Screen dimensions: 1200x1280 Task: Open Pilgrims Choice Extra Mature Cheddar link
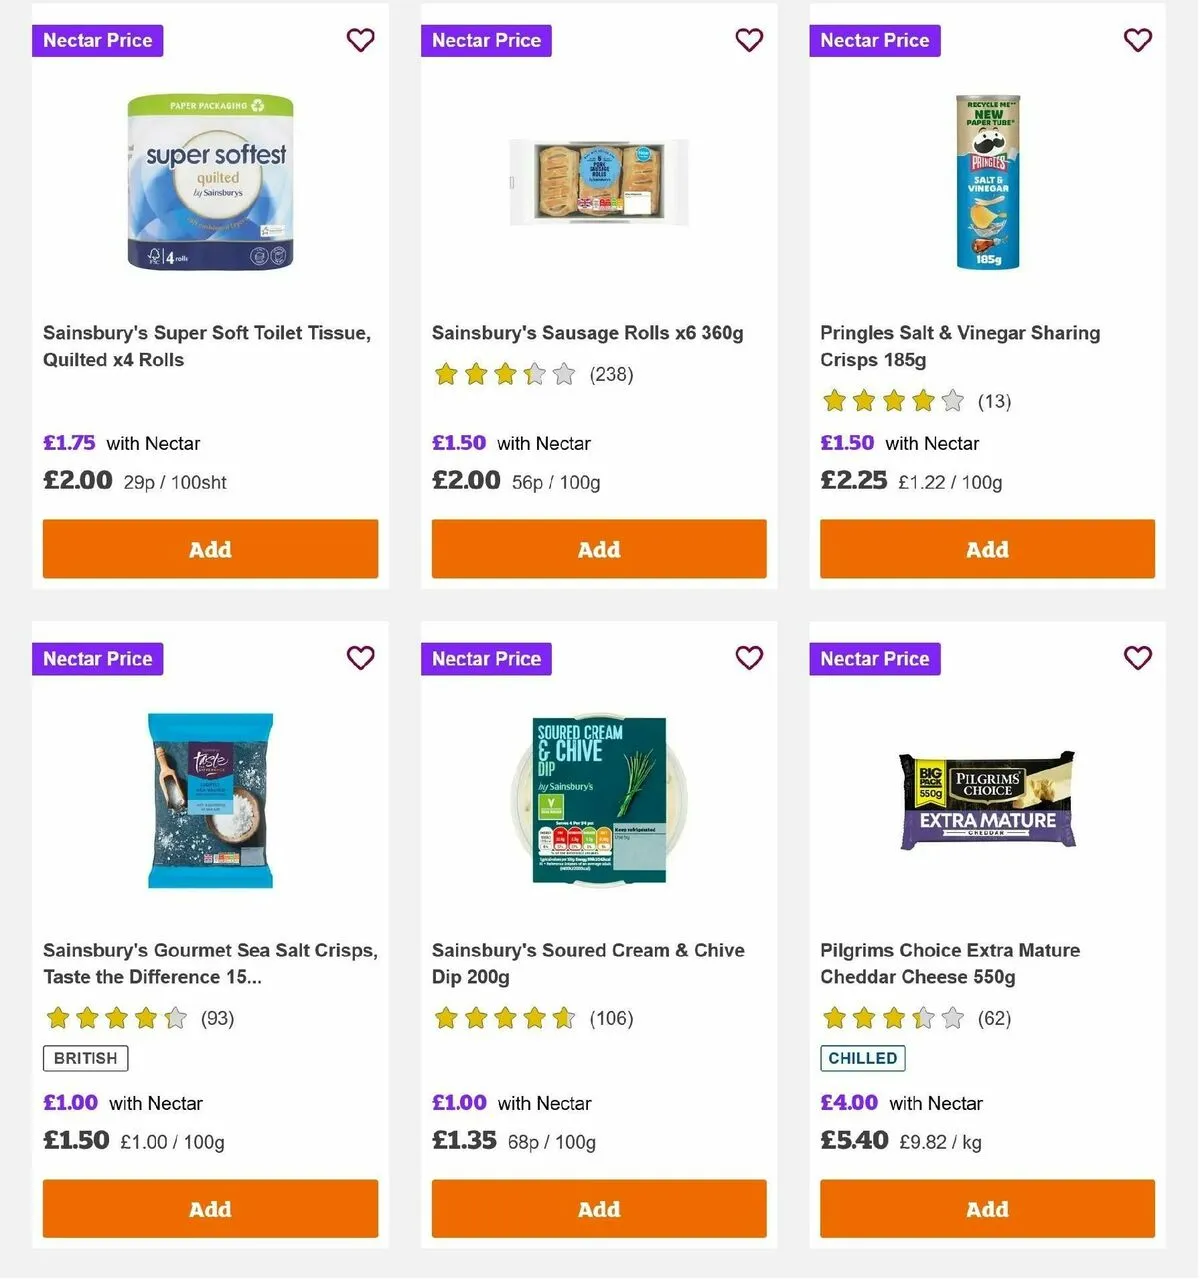(x=950, y=963)
